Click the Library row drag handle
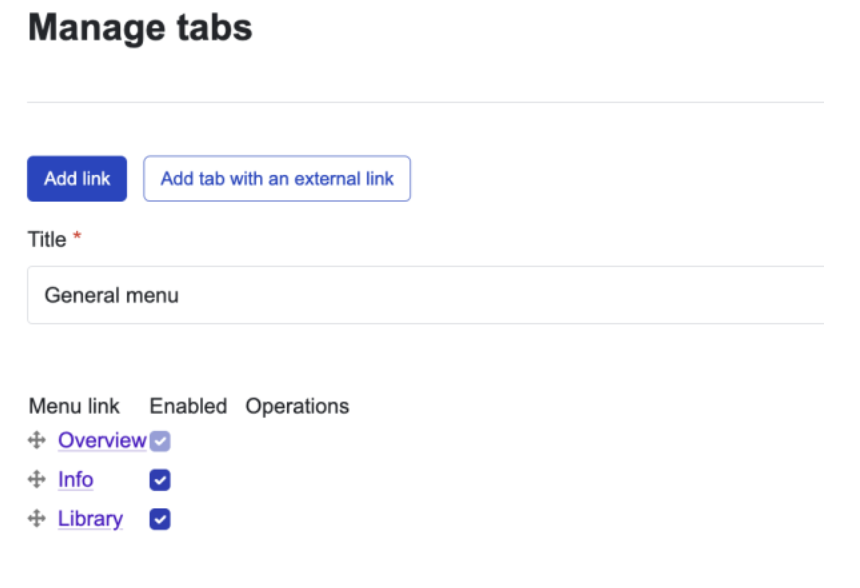 (37, 519)
